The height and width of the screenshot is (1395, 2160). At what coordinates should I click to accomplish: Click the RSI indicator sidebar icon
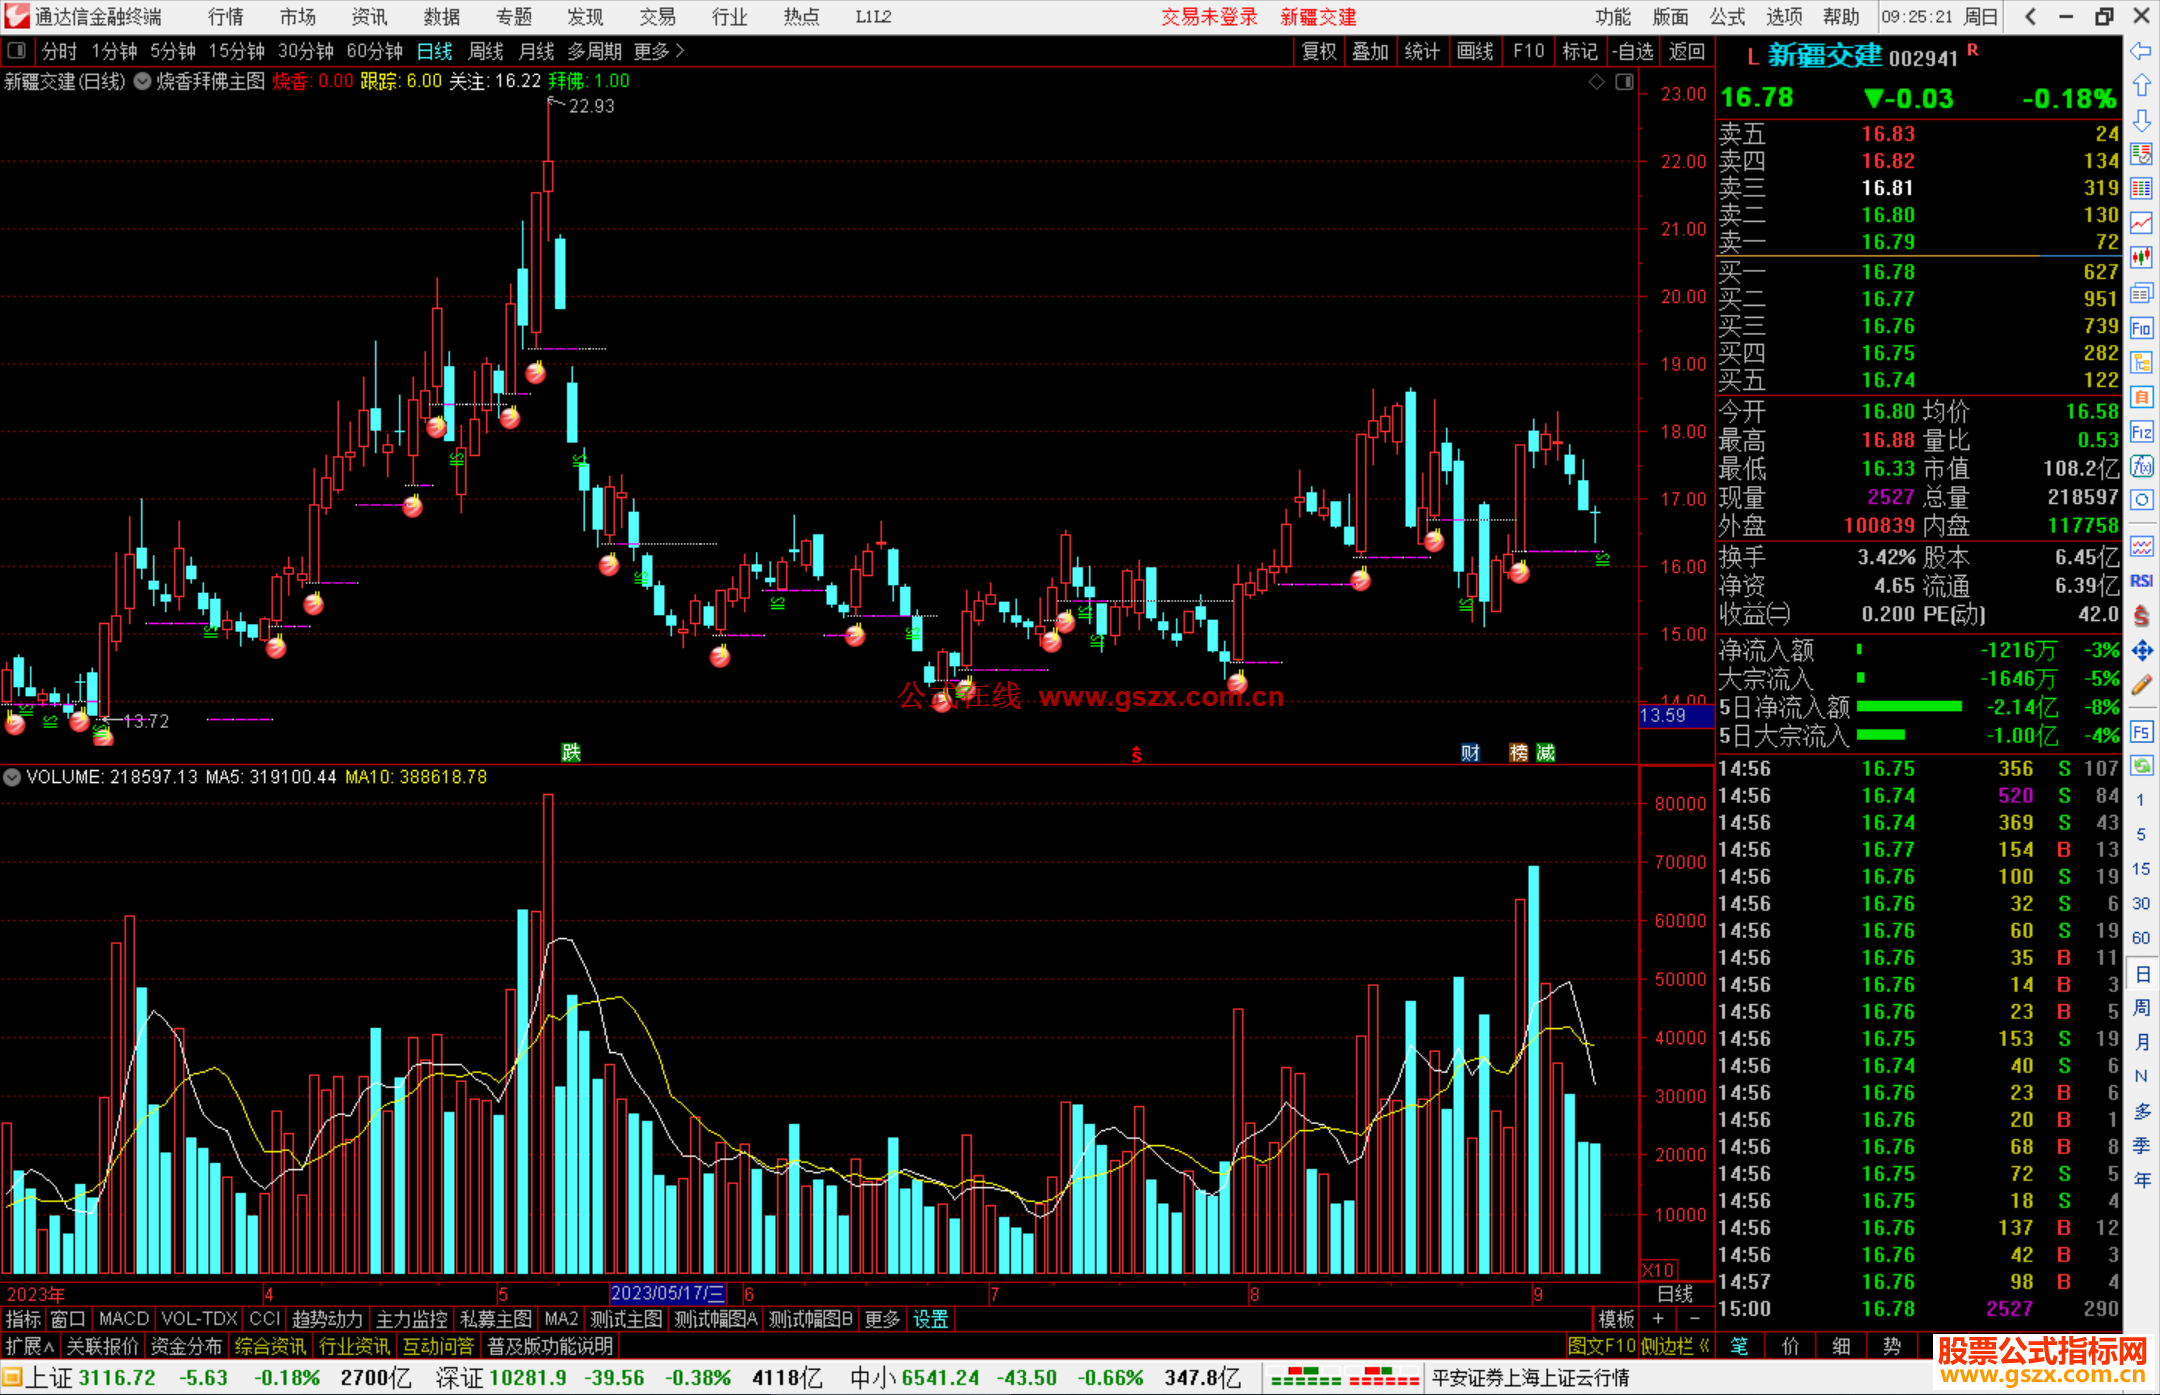click(x=2141, y=581)
